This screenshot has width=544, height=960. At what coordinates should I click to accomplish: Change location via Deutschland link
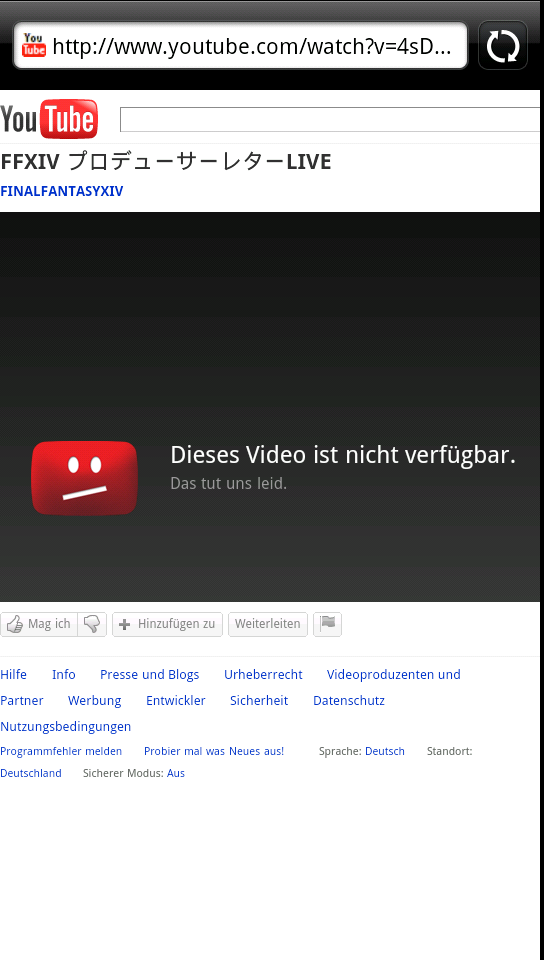(x=31, y=773)
